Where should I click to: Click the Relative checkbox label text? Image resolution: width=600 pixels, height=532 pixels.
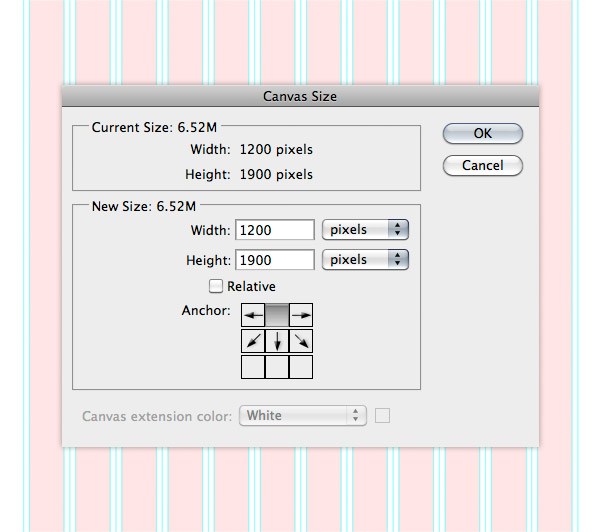251,286
